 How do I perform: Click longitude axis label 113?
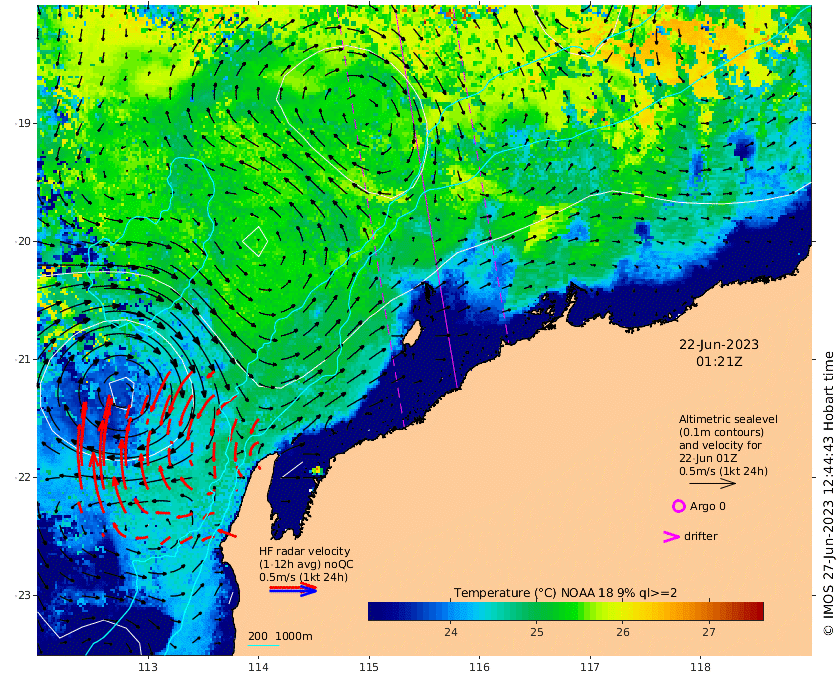pyautogui.click(x=148, y=667)
